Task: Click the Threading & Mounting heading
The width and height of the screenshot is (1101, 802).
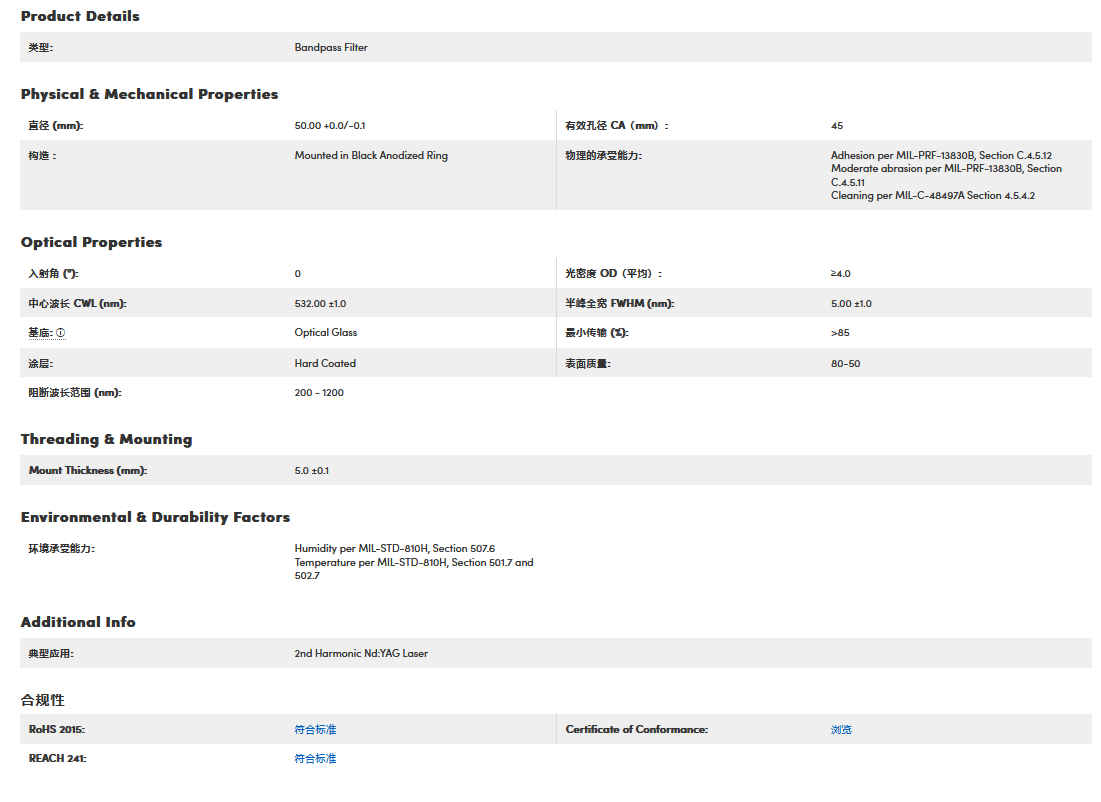Action: pos(106,439)
